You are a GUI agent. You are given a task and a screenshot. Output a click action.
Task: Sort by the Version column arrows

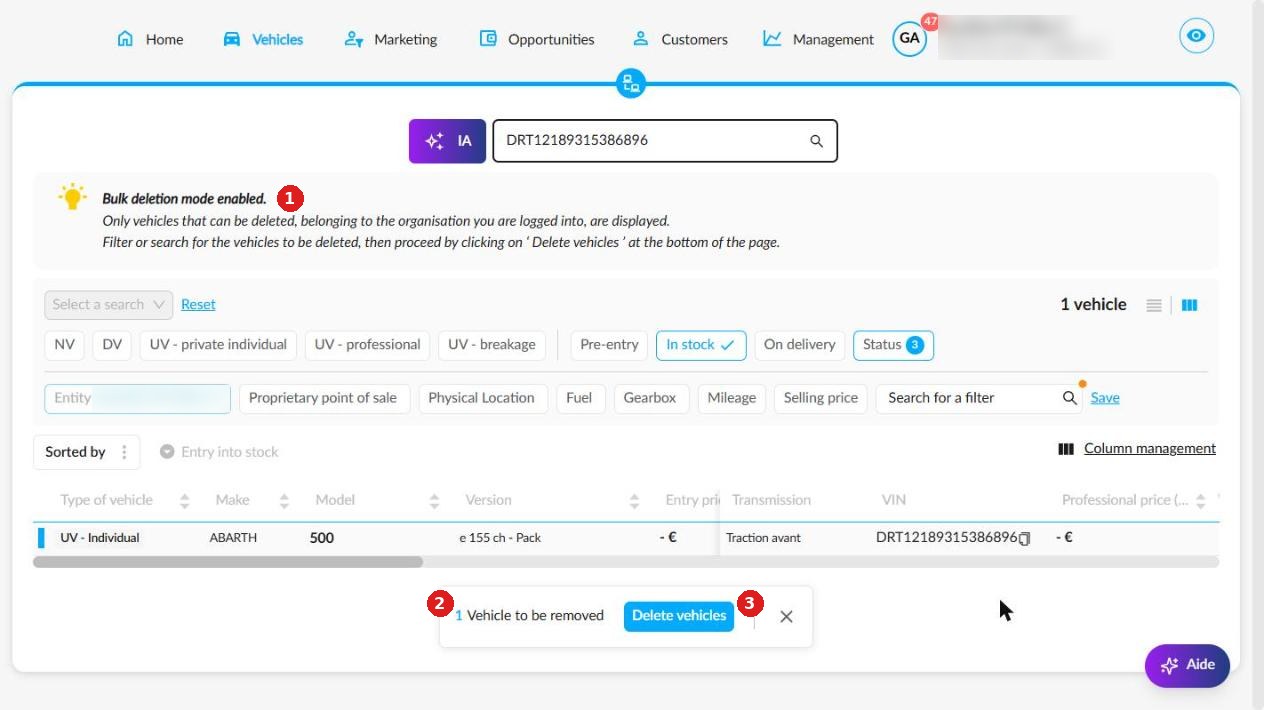(x=634, y=501)
